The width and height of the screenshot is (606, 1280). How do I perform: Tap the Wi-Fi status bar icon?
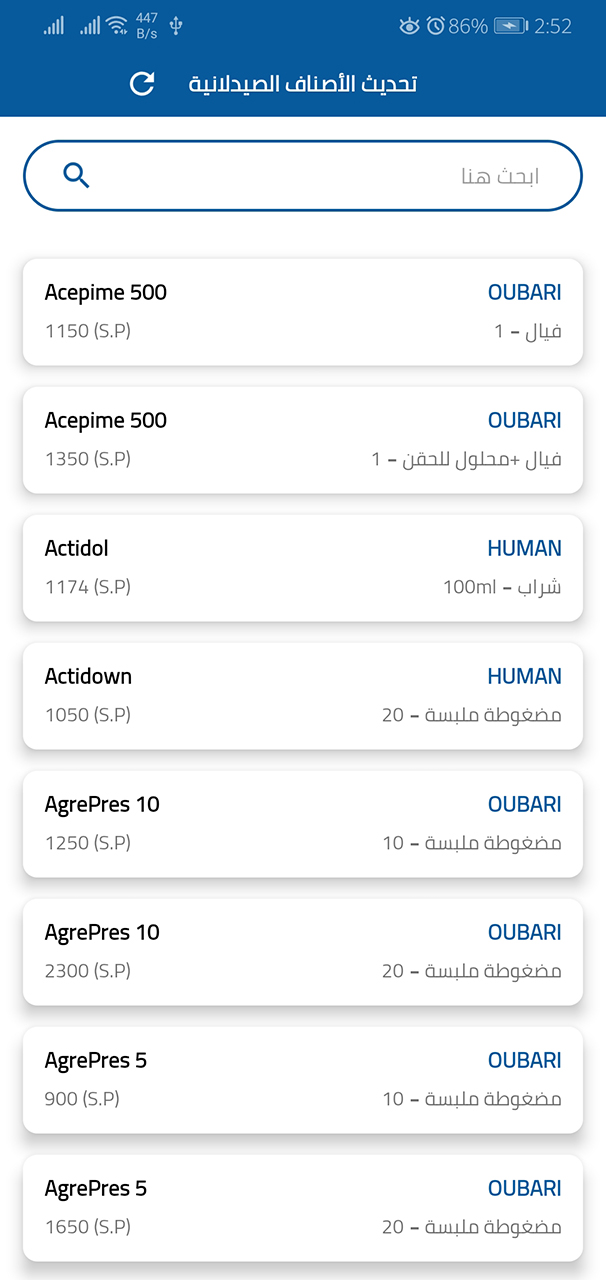point(117,26)
